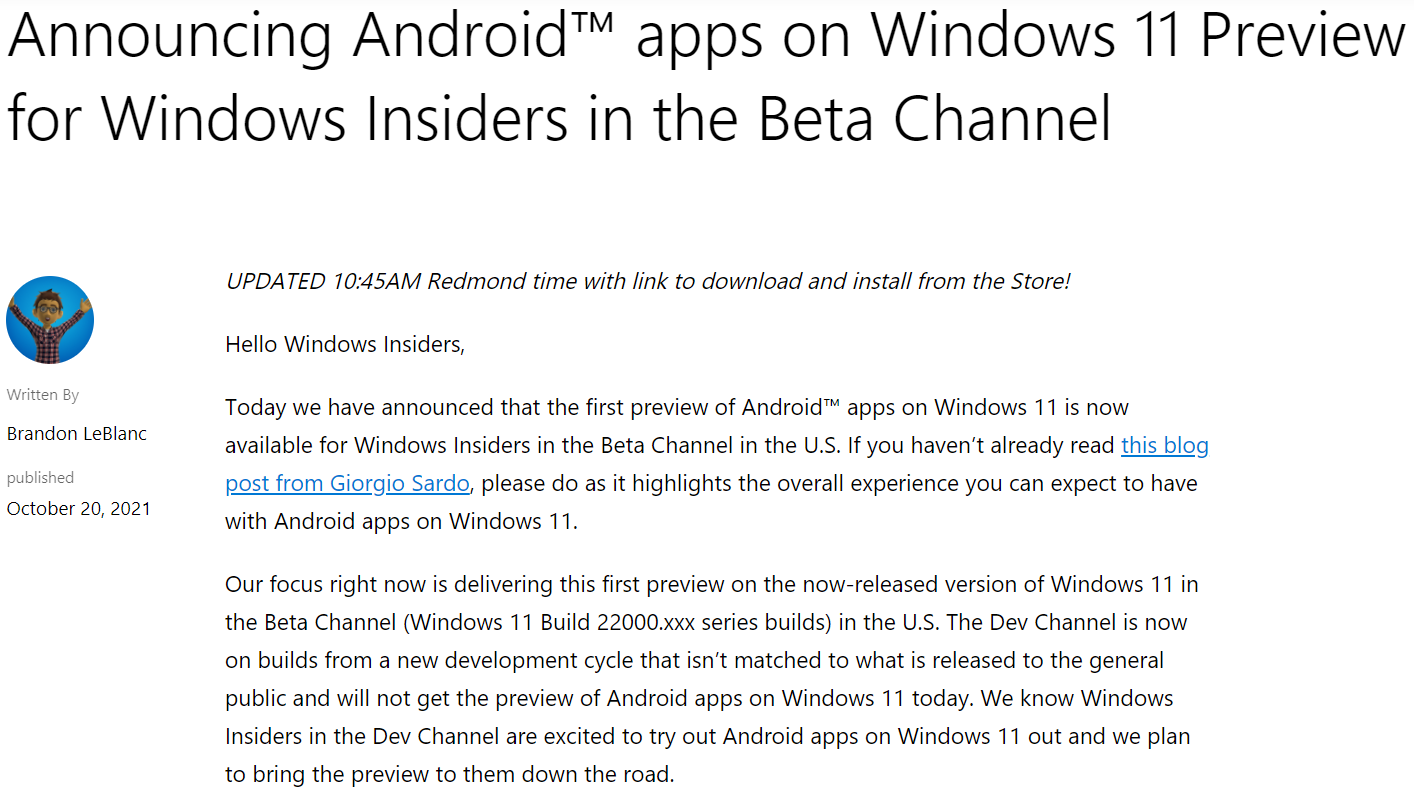Select the October 20, 2021 publish date

[79, 508]
